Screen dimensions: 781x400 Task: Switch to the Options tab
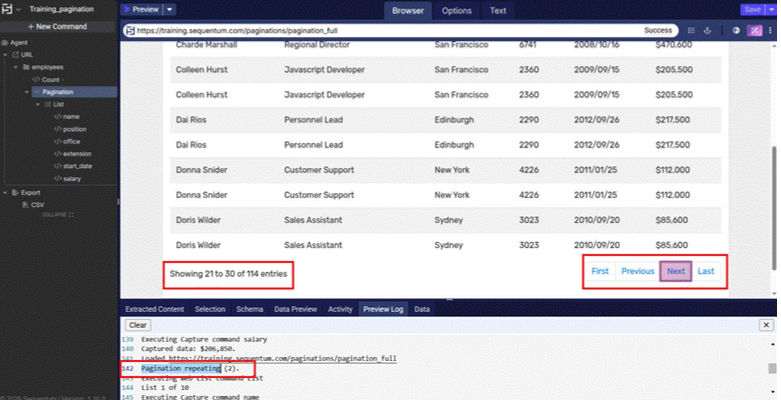(457, 11)
